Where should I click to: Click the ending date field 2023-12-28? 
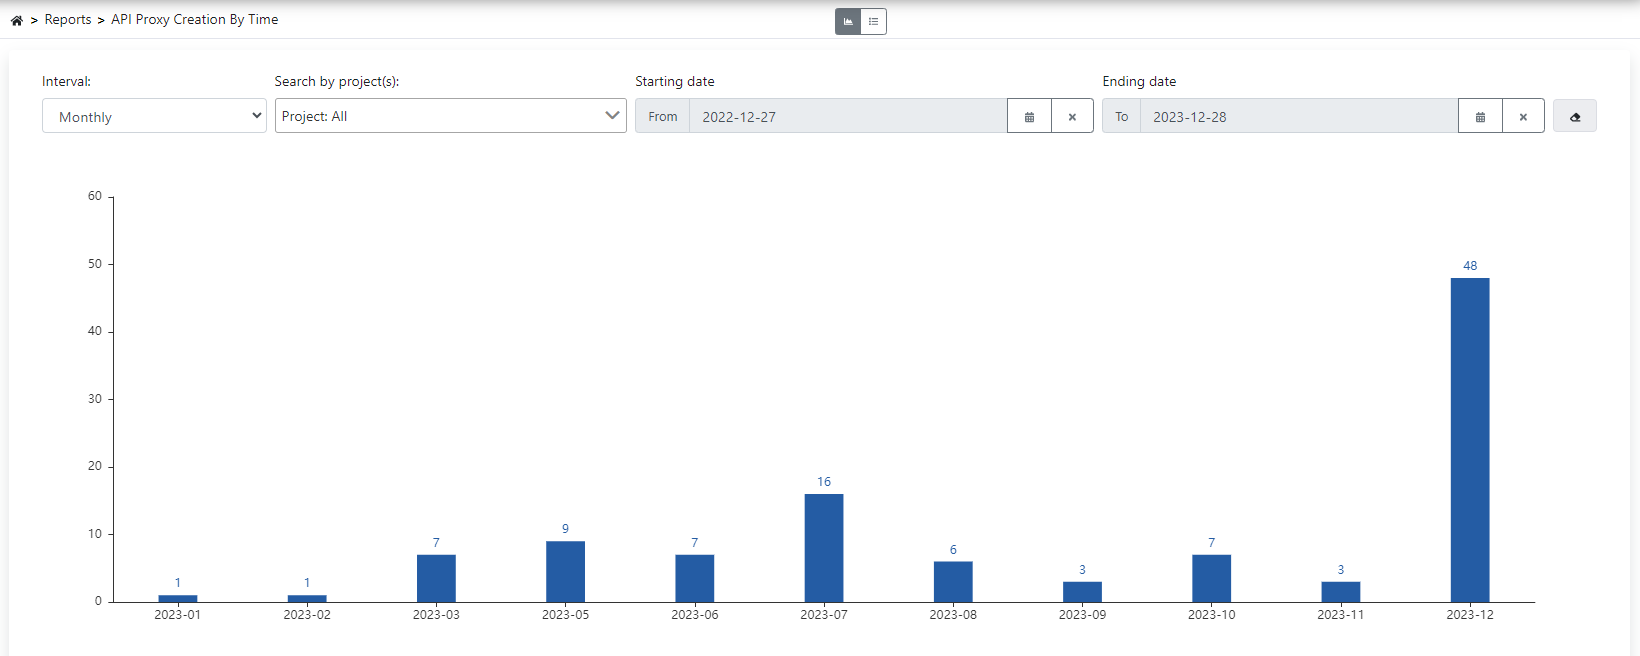[x=1298, y=117]
